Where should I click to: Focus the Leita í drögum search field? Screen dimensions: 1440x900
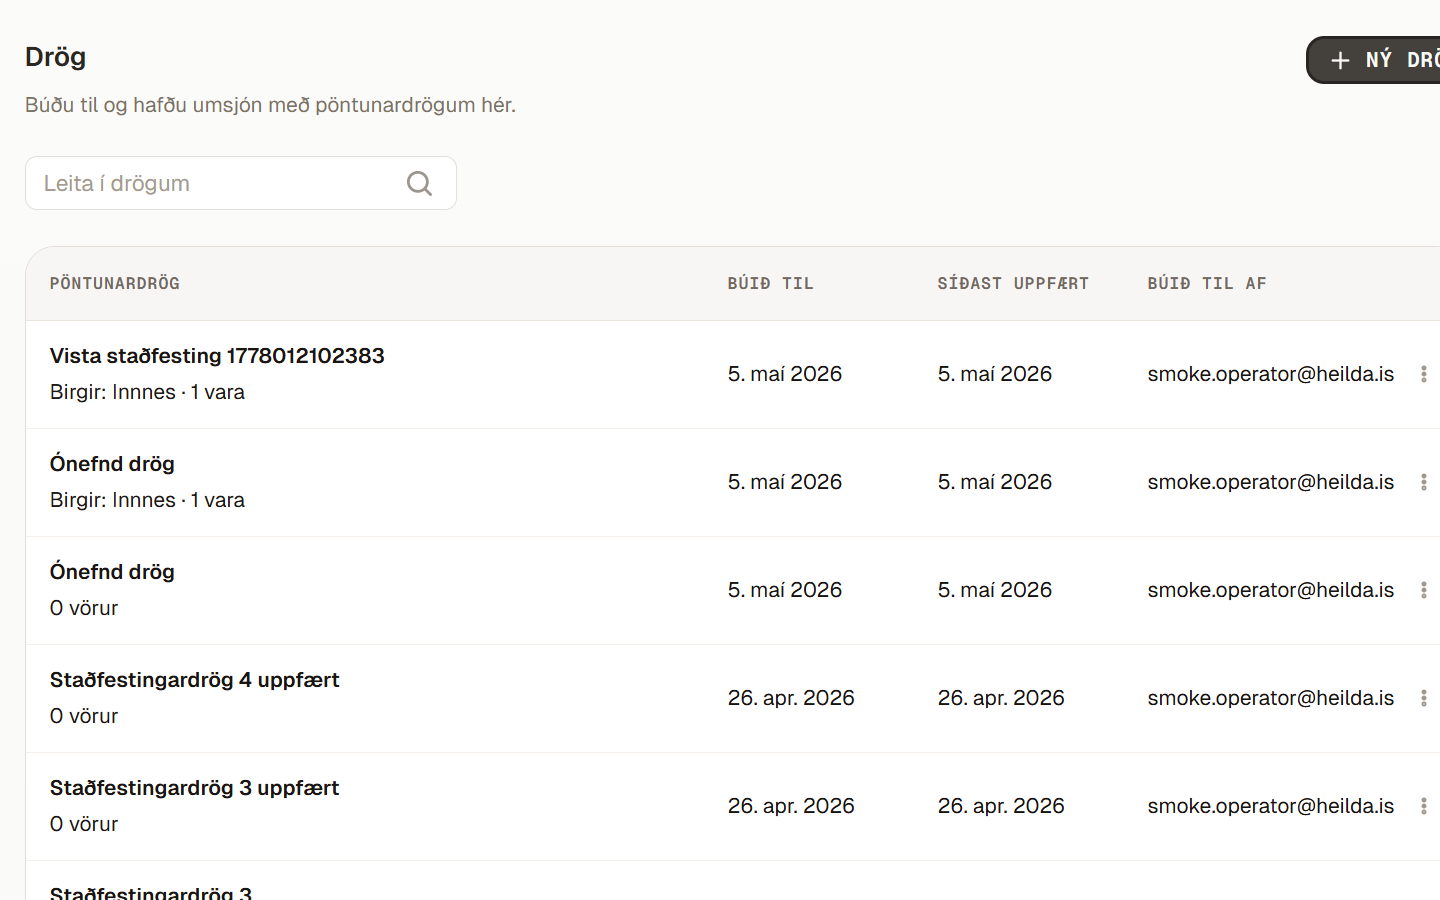(241, 183)
